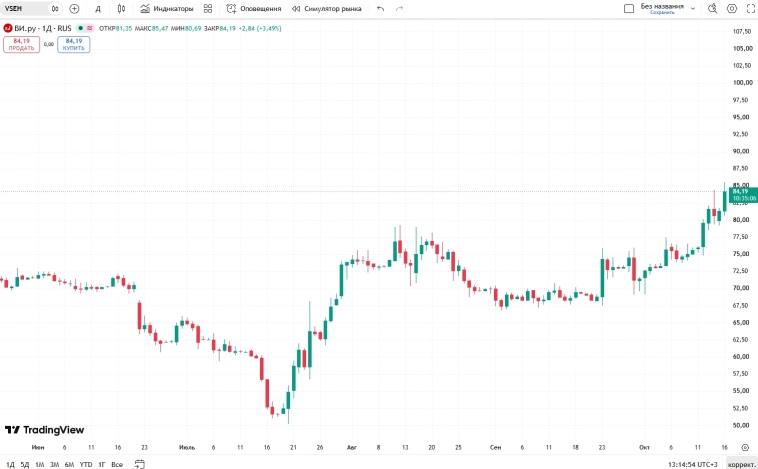
Task: Open chart settings hexagon icon in top toolbar
Action: tap(732, 8)
